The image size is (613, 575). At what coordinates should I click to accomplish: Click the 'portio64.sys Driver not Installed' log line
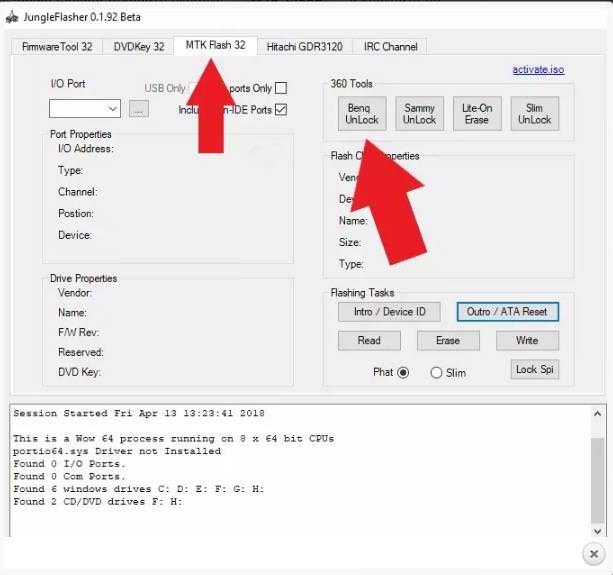(117, 451)
